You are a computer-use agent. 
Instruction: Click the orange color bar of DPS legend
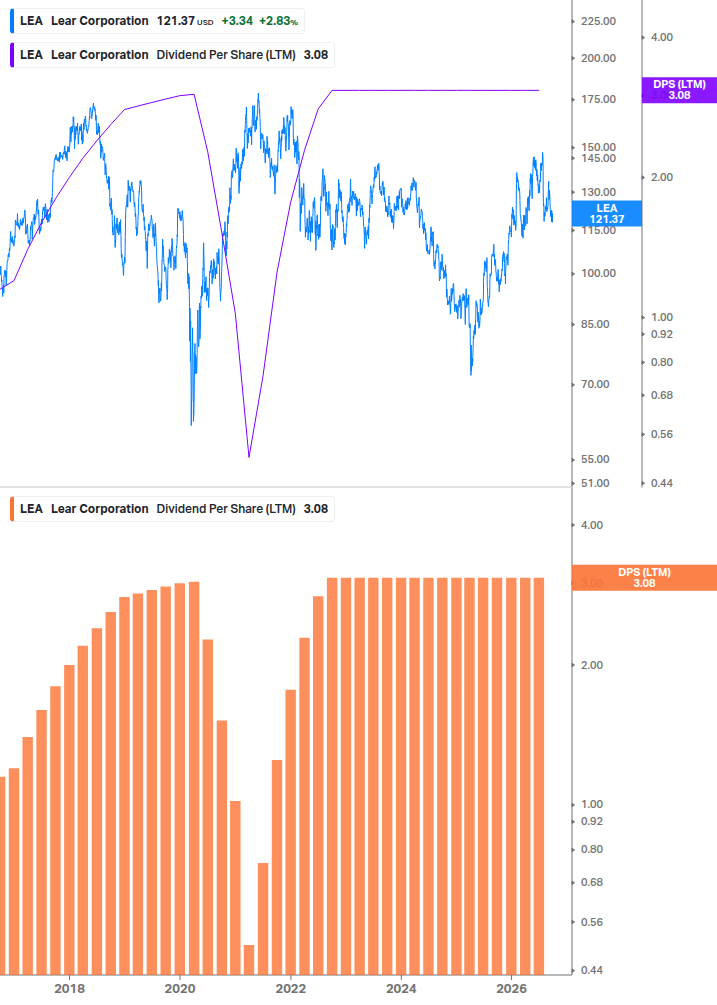(12, 509)
